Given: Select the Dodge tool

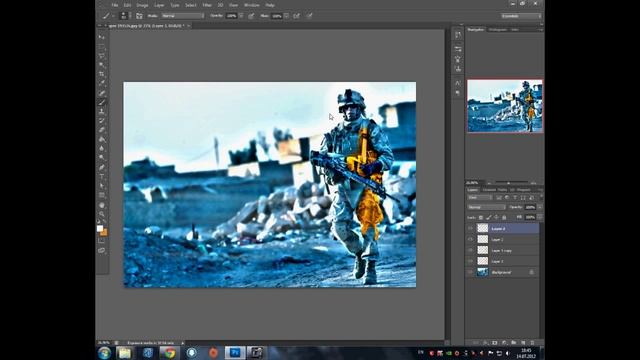Looking at the screenshot, I should point(102,158).
